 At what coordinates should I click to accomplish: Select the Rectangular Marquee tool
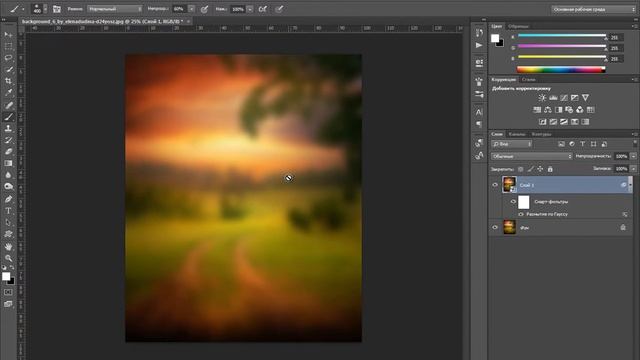click(x=8, y=46)
